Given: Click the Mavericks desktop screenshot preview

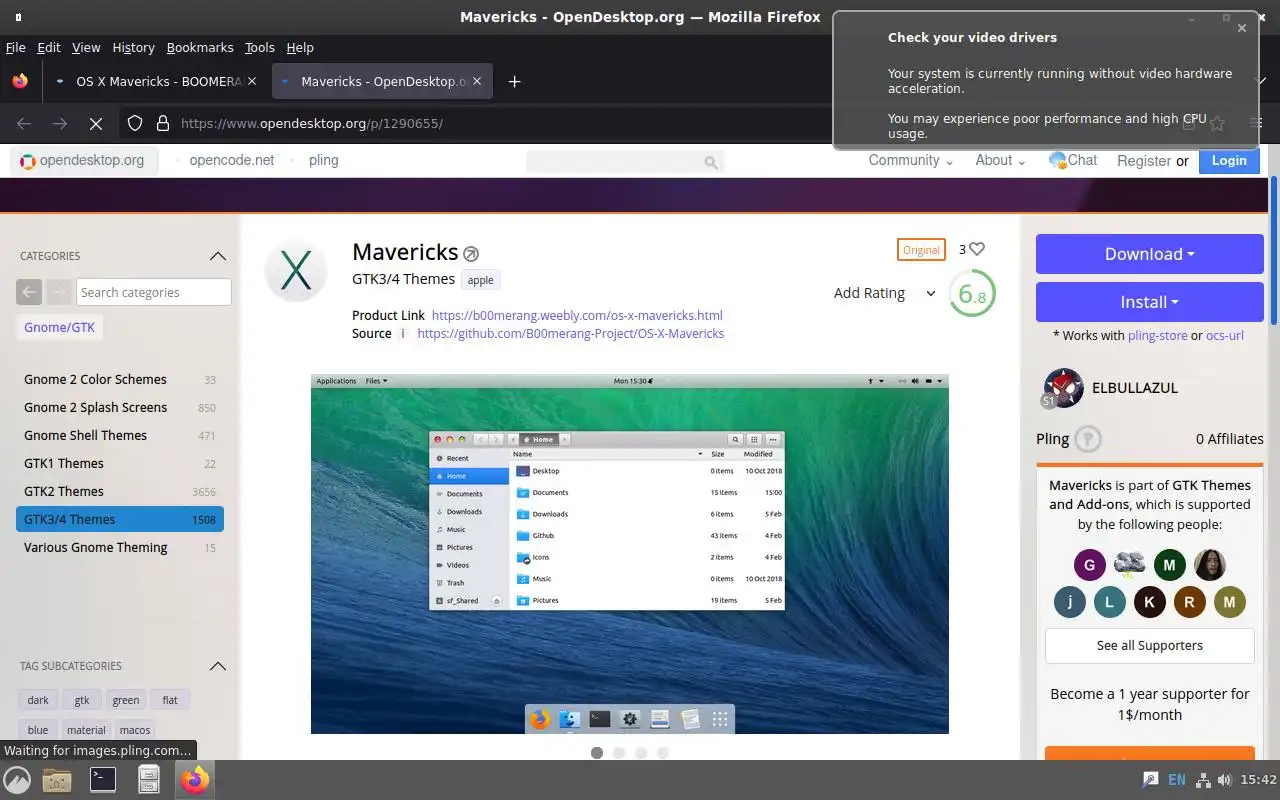Looking at the screenshot, I should pos(630,554).
